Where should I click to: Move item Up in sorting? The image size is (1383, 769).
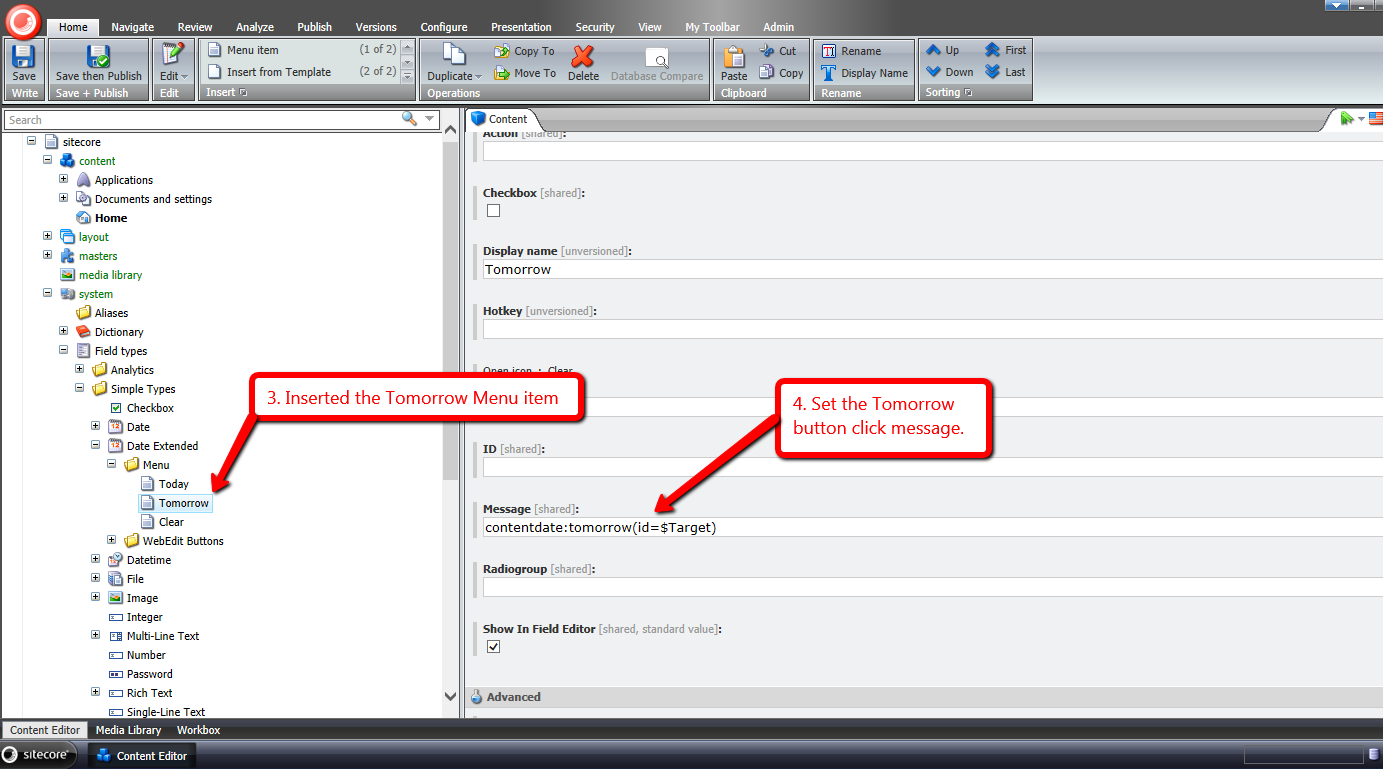(934, 50)
